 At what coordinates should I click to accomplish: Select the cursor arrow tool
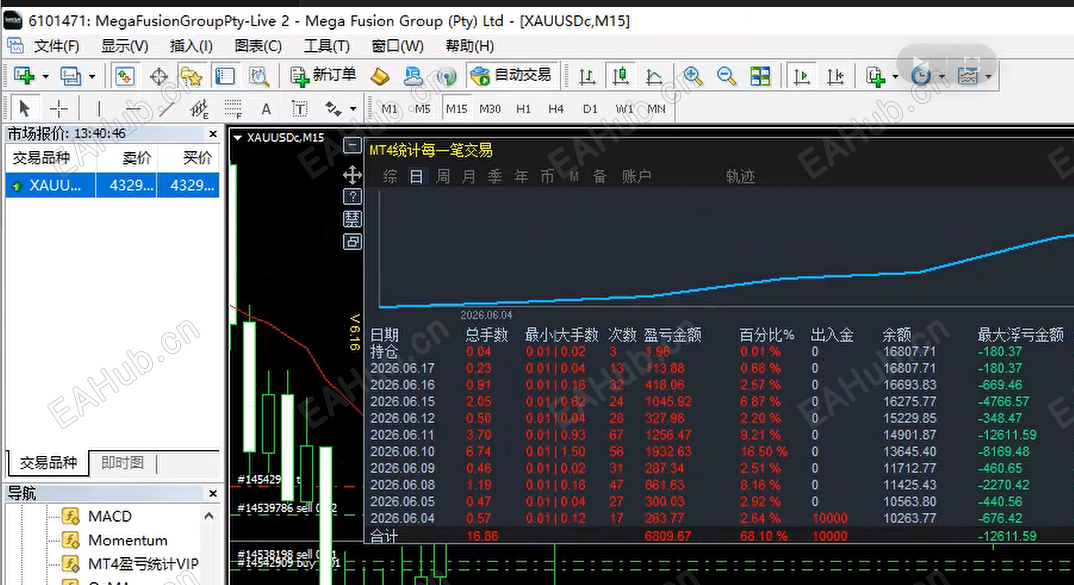click(25, 108)
